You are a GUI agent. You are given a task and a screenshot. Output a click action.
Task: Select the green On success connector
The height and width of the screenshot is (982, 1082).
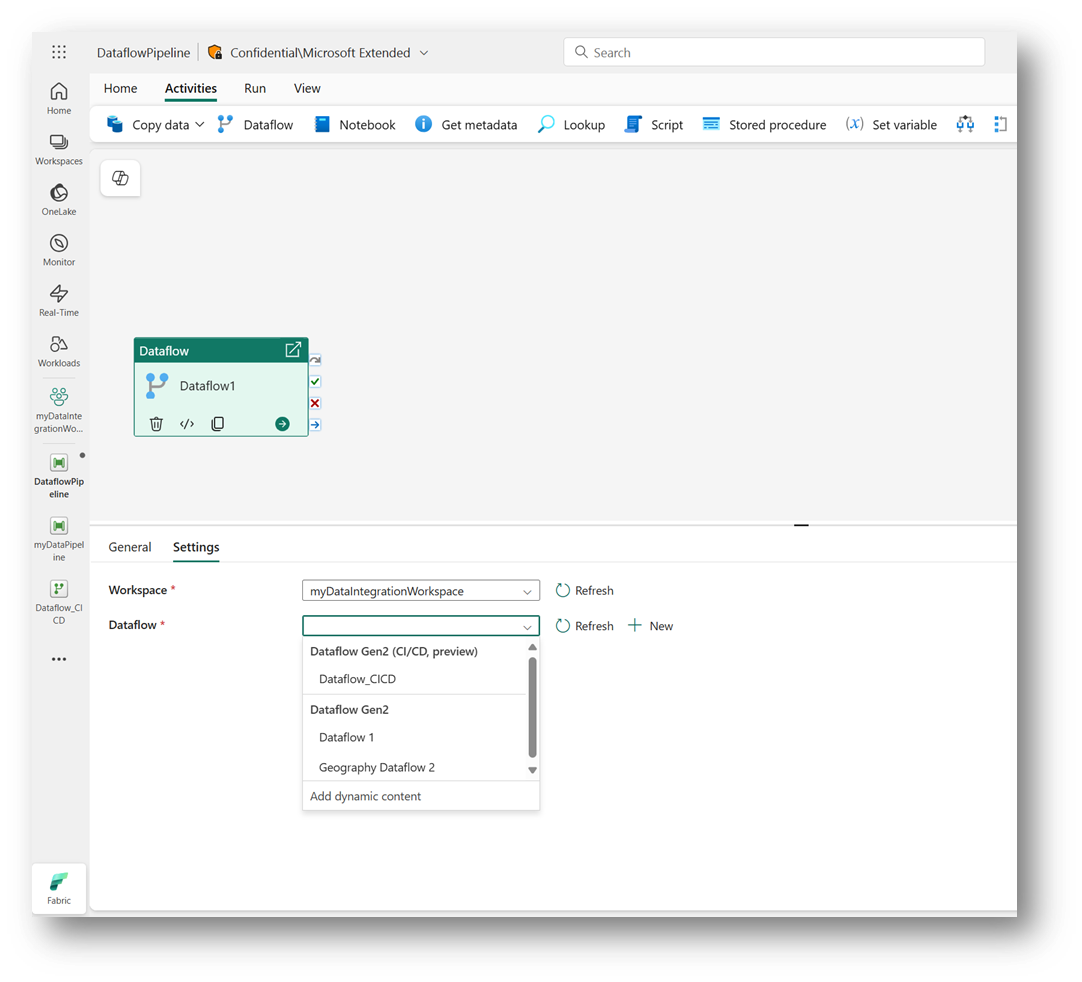(315, 382)
